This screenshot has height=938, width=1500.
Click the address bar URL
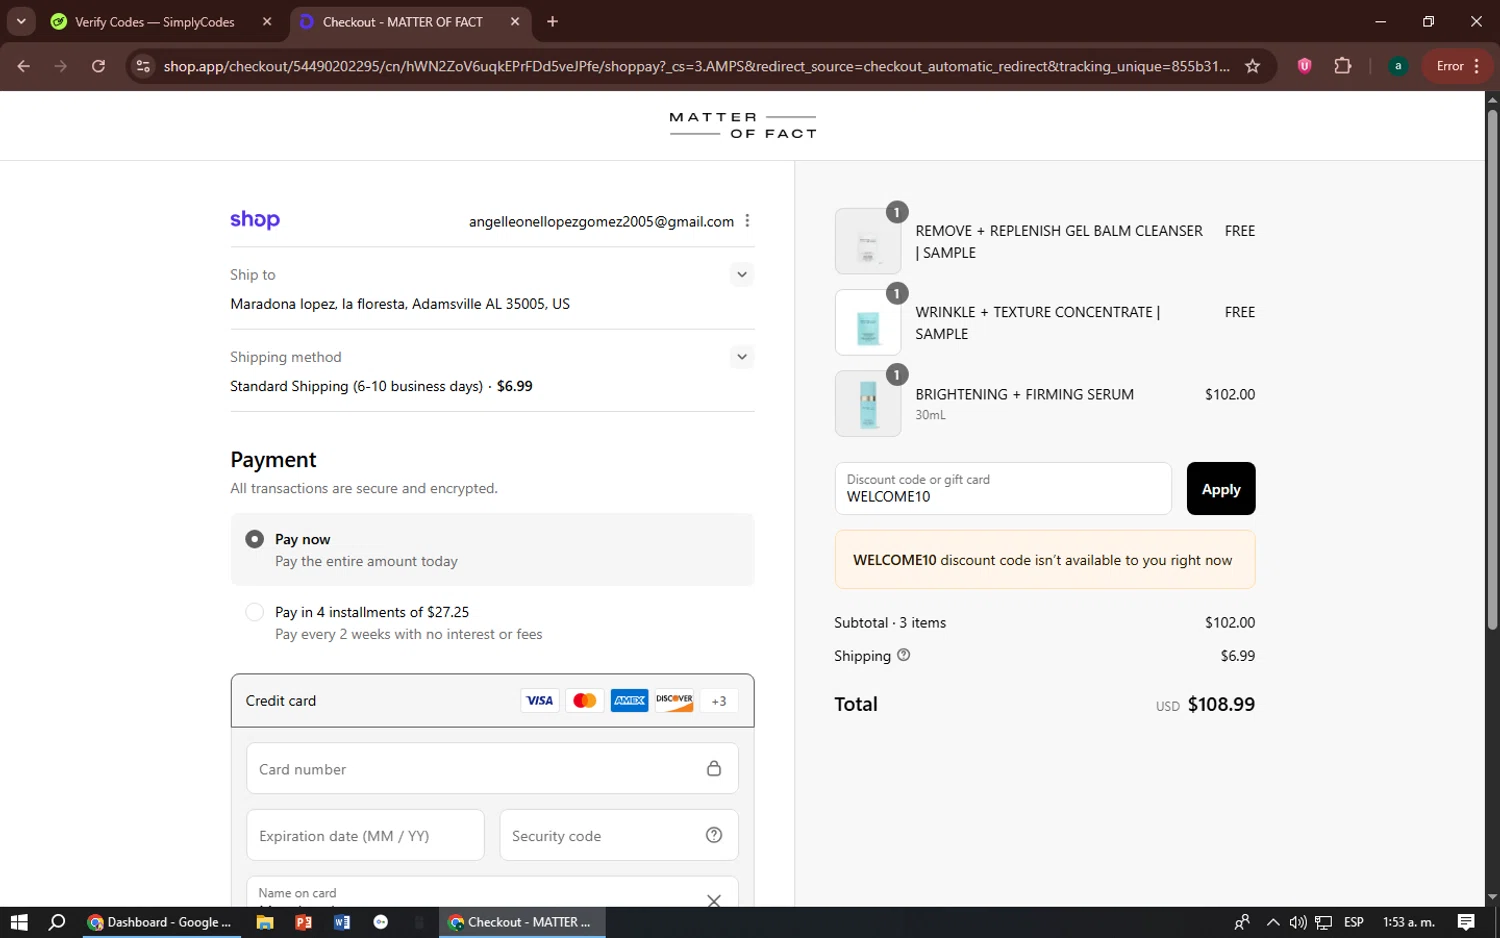point(697,66)
